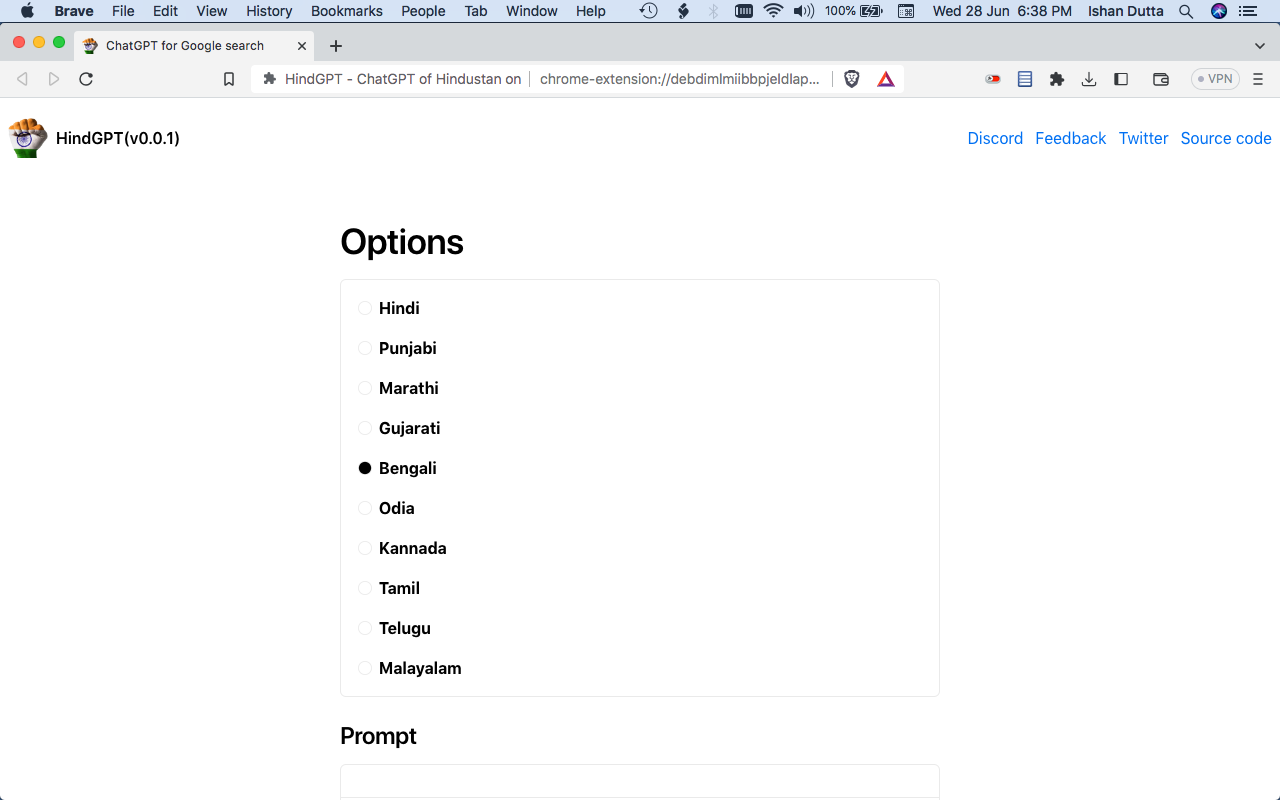1280x800 pixels.
Task: Select the Malayalam radio option
Action: click(x=365, y=668)
